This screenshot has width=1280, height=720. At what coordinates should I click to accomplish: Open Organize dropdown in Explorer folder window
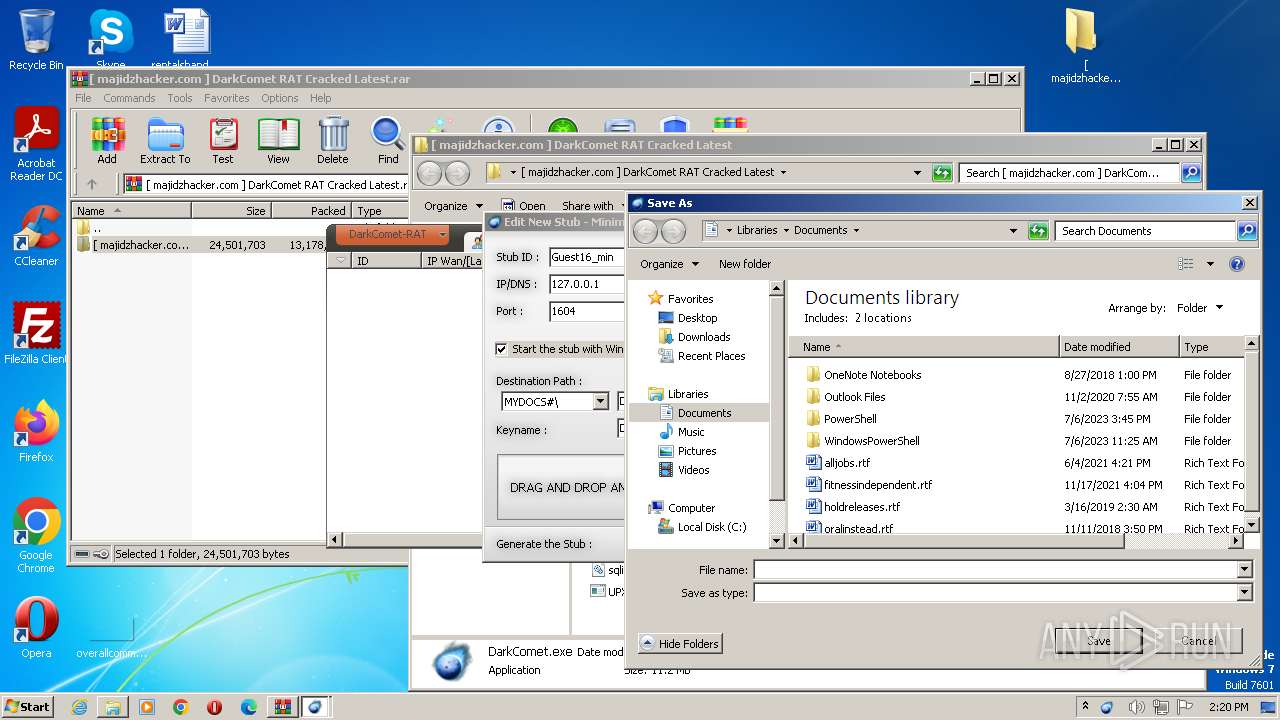tap(452, 206)
